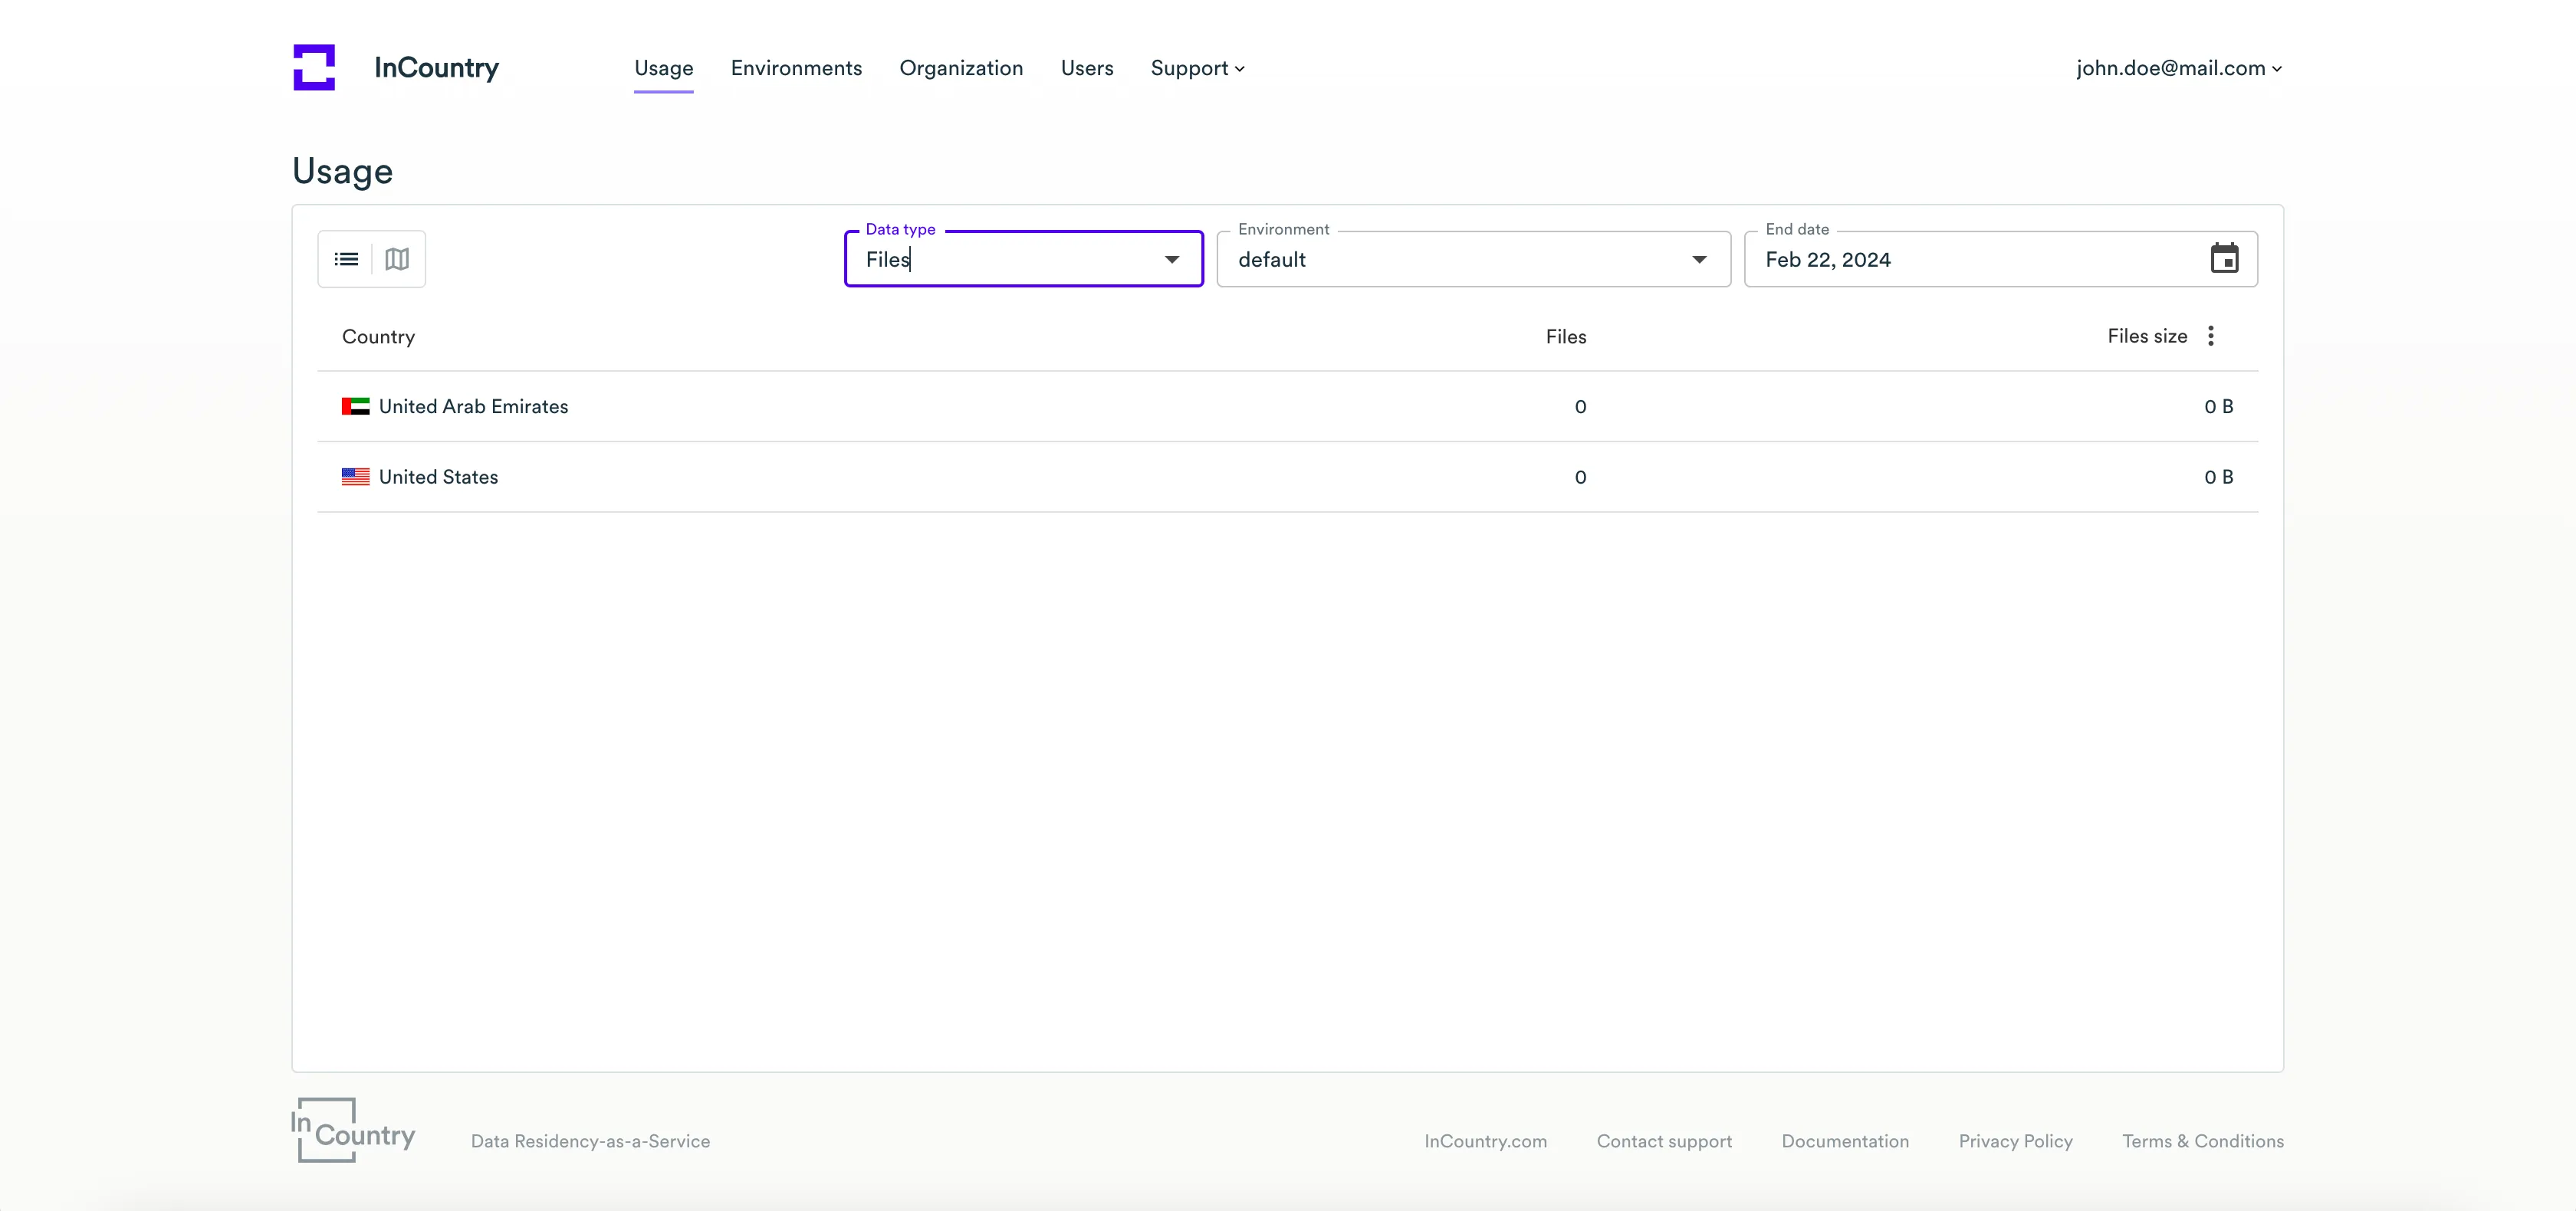Click the United States flag icon
This screenshot has width=2576, height=1211.
(x=355, y=477)
